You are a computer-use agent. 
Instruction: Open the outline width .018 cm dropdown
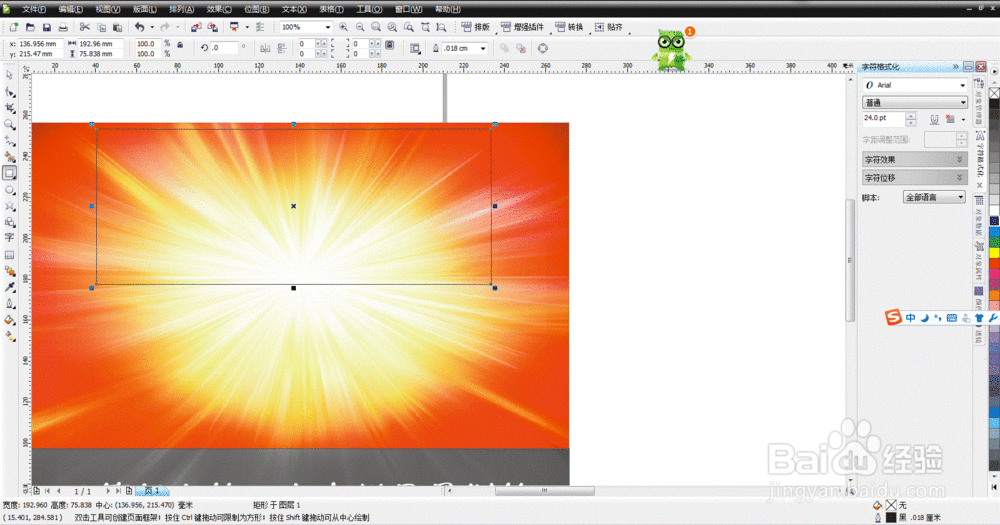(x=483, y=48)
